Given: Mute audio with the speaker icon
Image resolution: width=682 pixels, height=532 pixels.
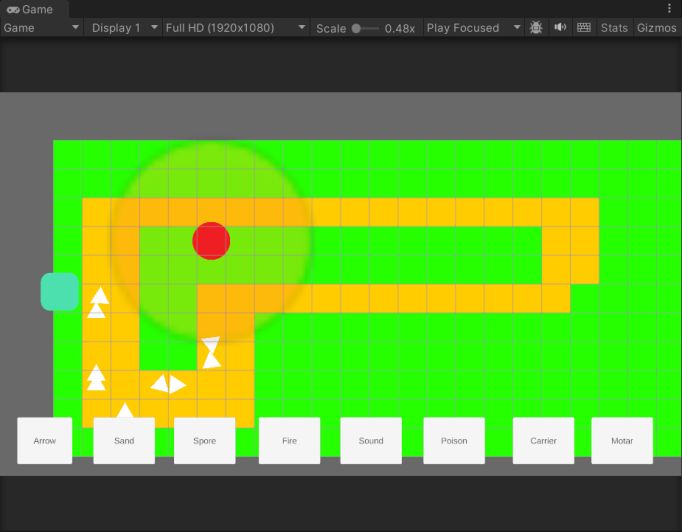Looking at the screenshot, I should (x=560, y=28).
